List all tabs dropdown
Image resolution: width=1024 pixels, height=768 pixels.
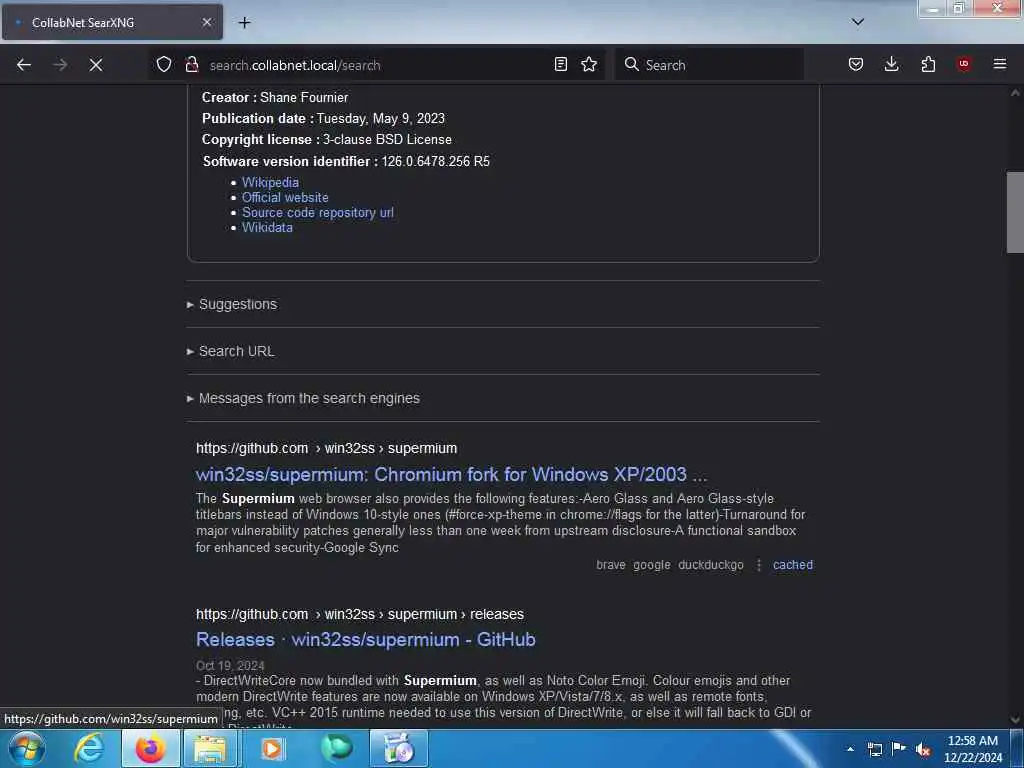pyautogui.click(x=858, y=22)
